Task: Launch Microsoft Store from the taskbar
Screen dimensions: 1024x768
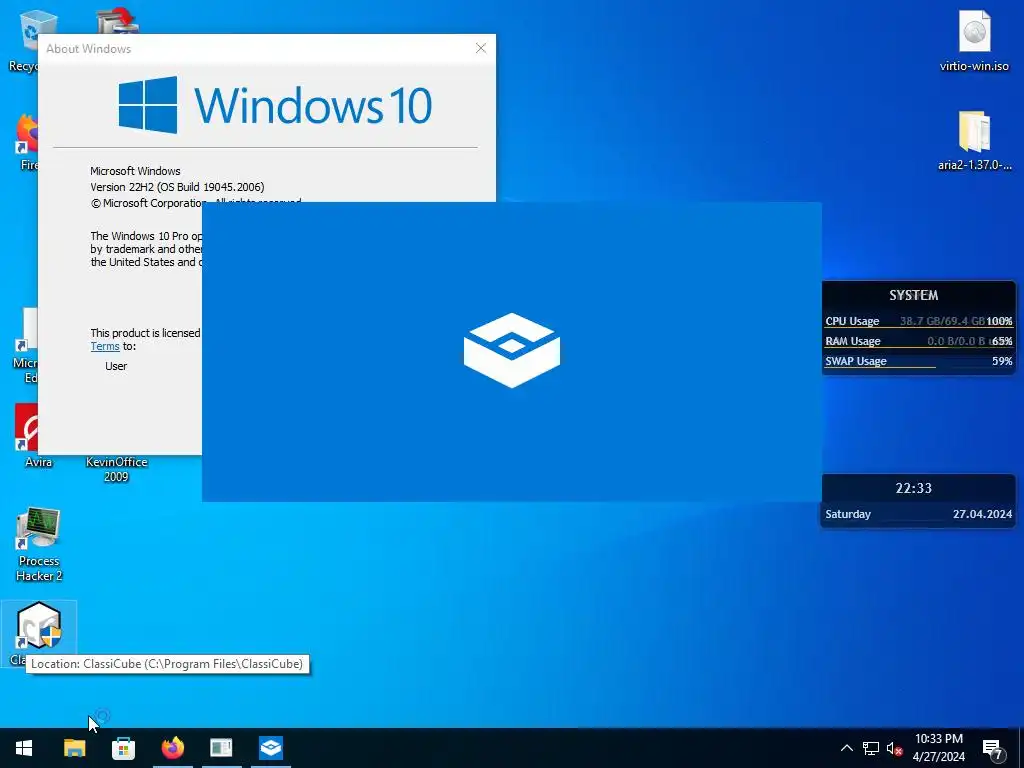Action: coord(123,748)
